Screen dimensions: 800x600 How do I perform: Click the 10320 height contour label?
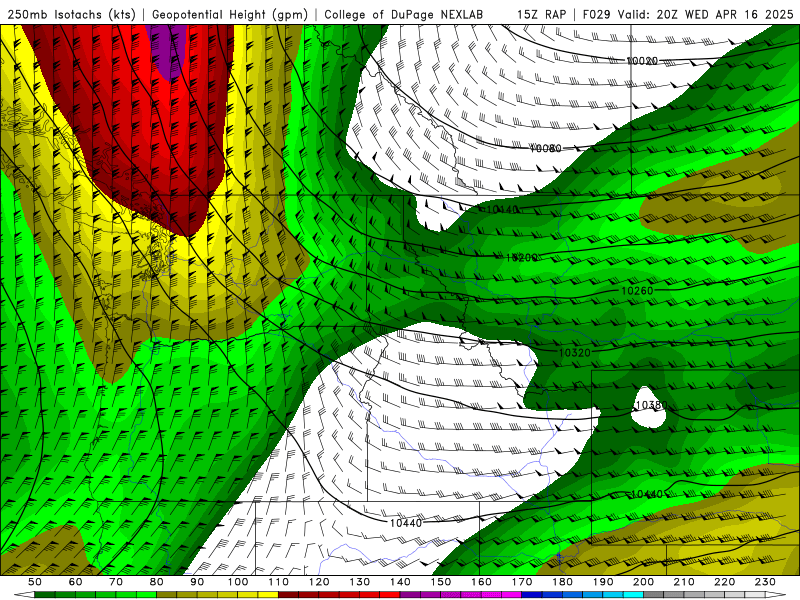pos(574,353)
